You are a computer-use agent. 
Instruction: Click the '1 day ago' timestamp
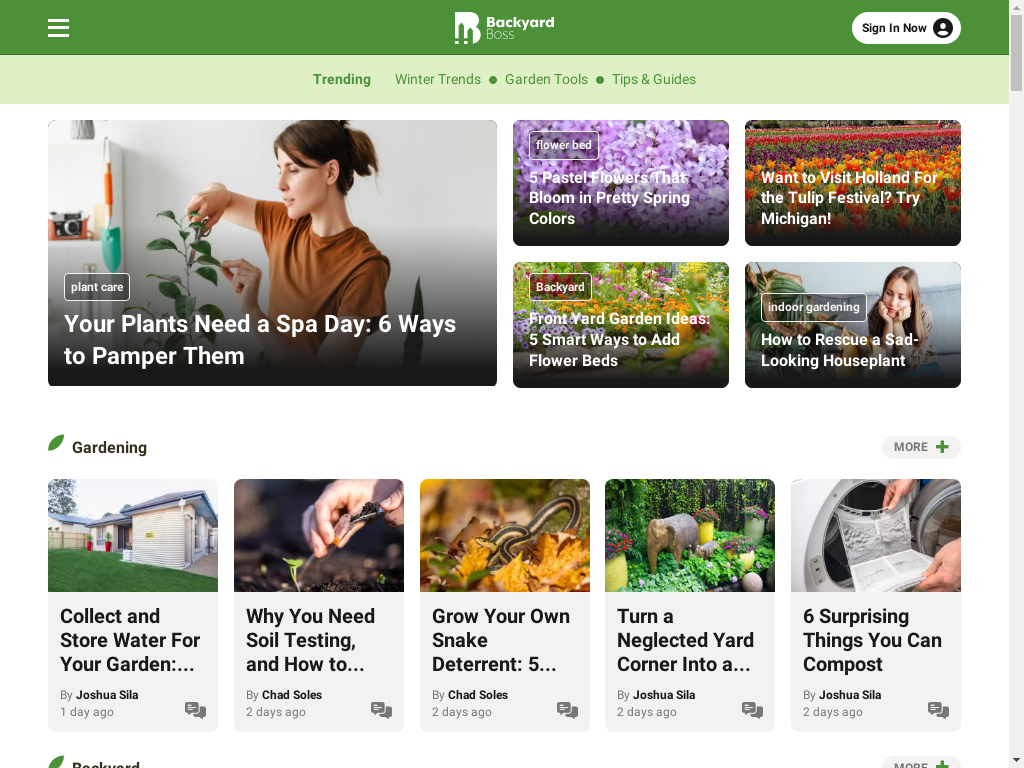point(87,712)
